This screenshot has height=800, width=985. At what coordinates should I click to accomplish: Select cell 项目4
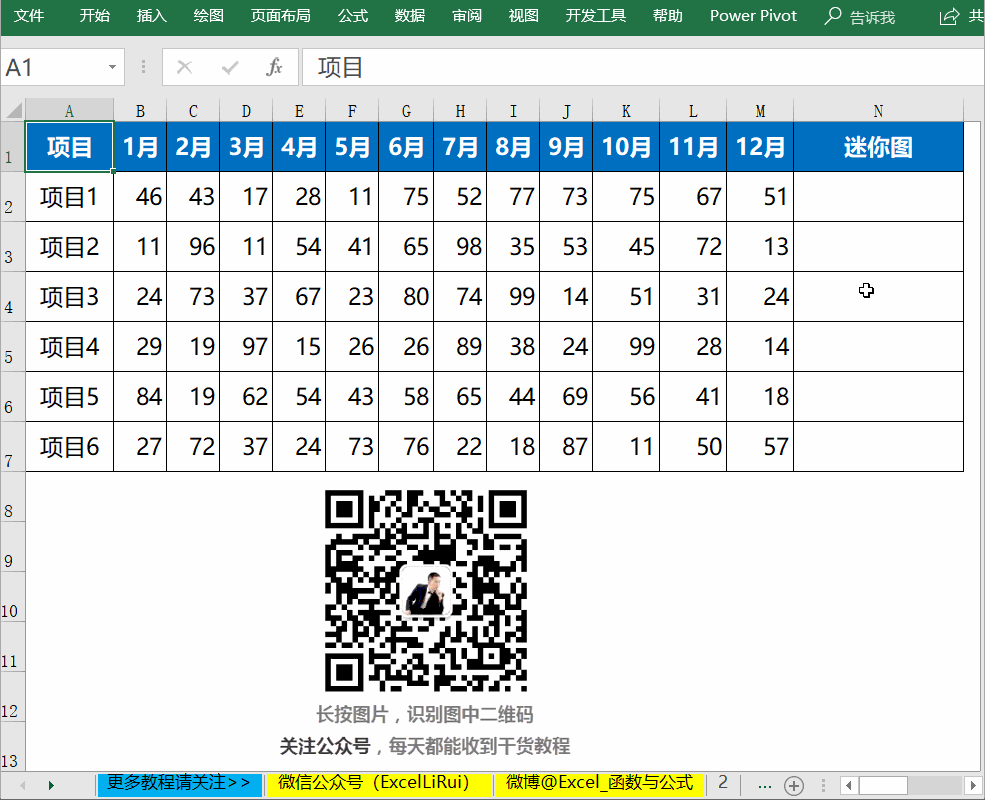[69, 347]
